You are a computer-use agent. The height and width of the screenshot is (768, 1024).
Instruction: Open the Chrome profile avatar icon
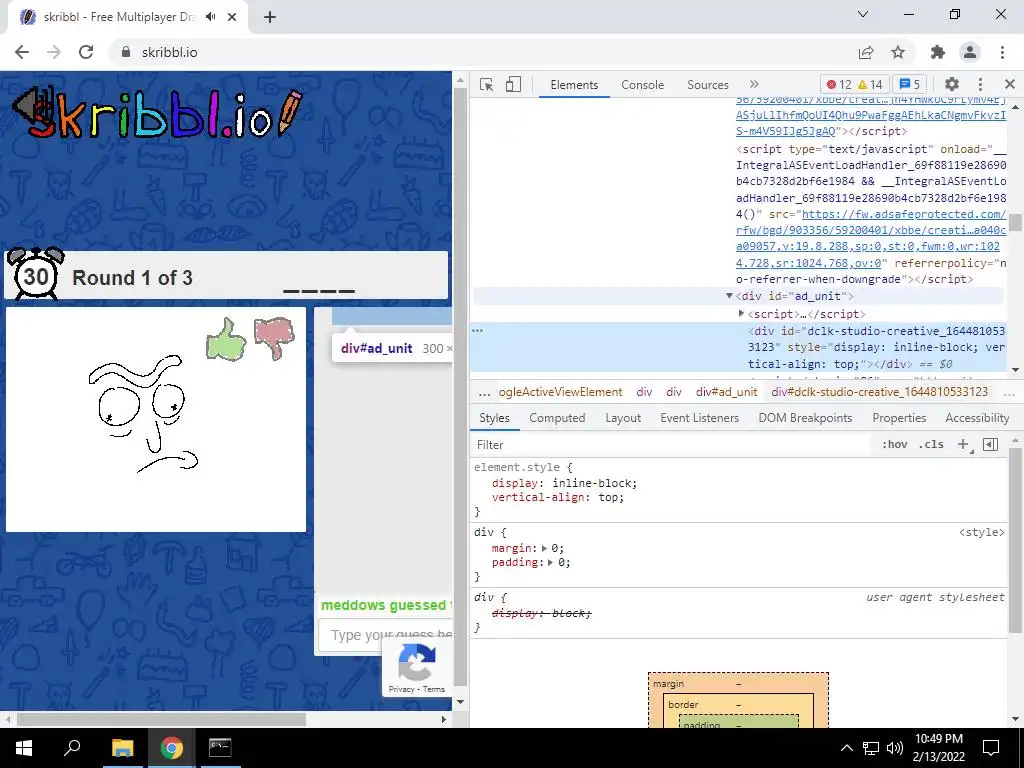coord(970,52)
